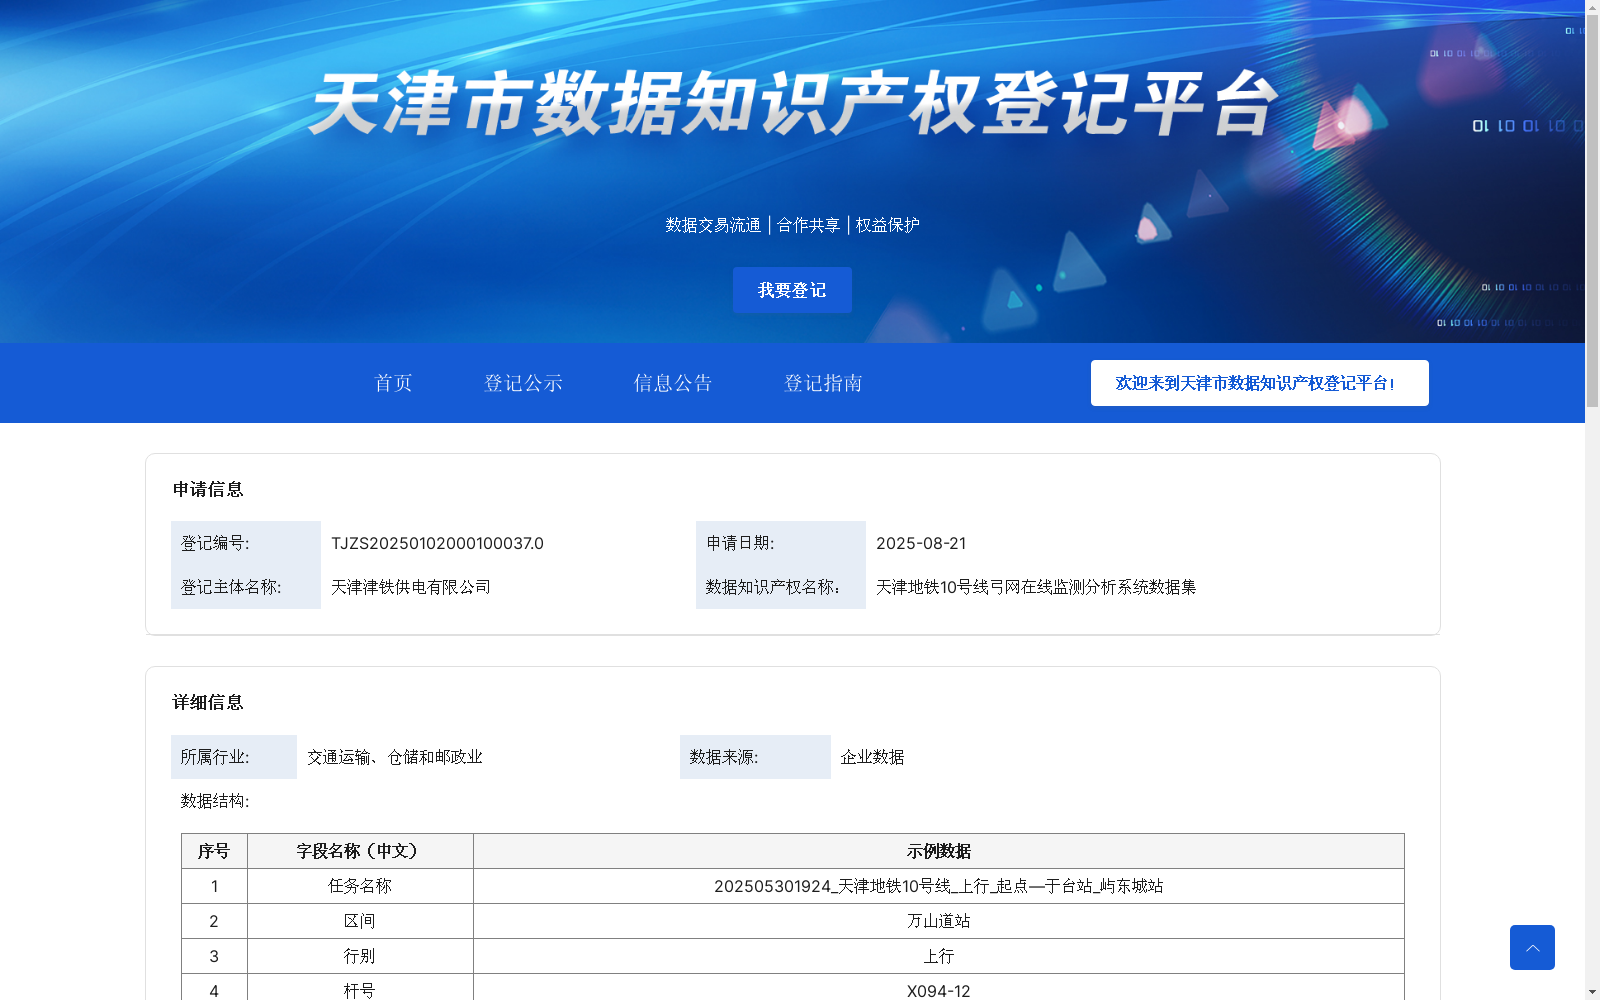Click the 示例数据 column header

click(x=939, y=851)
